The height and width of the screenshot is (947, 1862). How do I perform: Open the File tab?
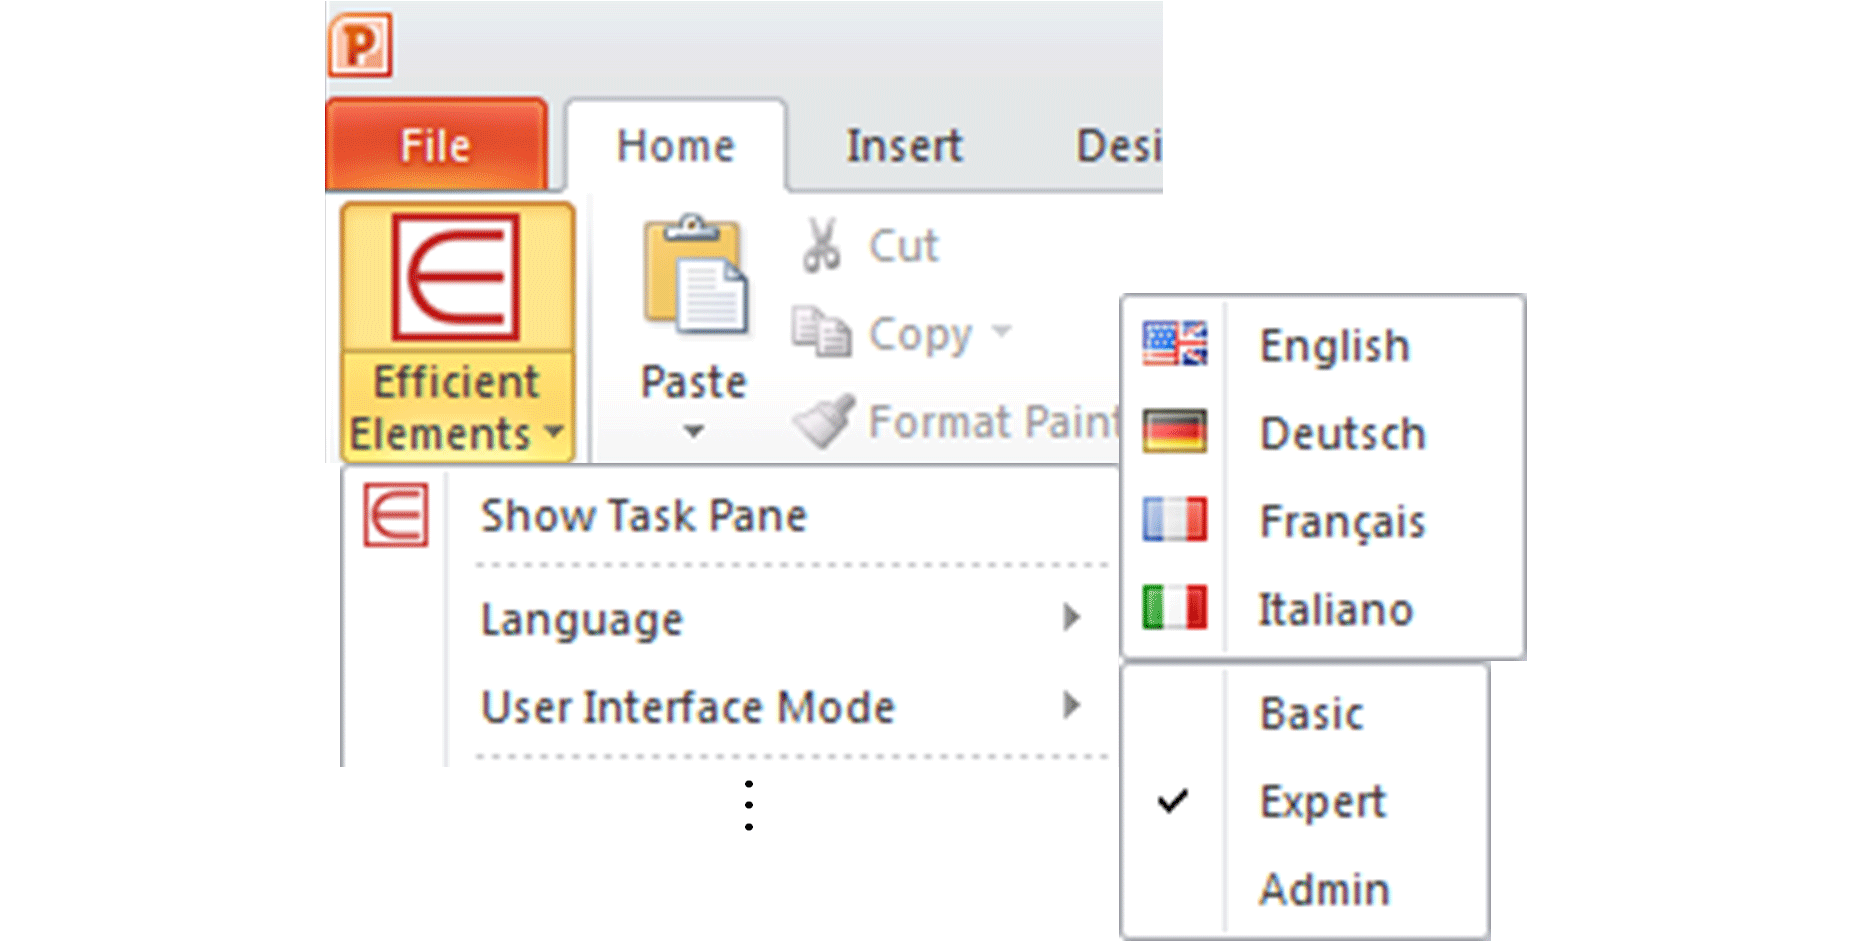coord(436,145)
